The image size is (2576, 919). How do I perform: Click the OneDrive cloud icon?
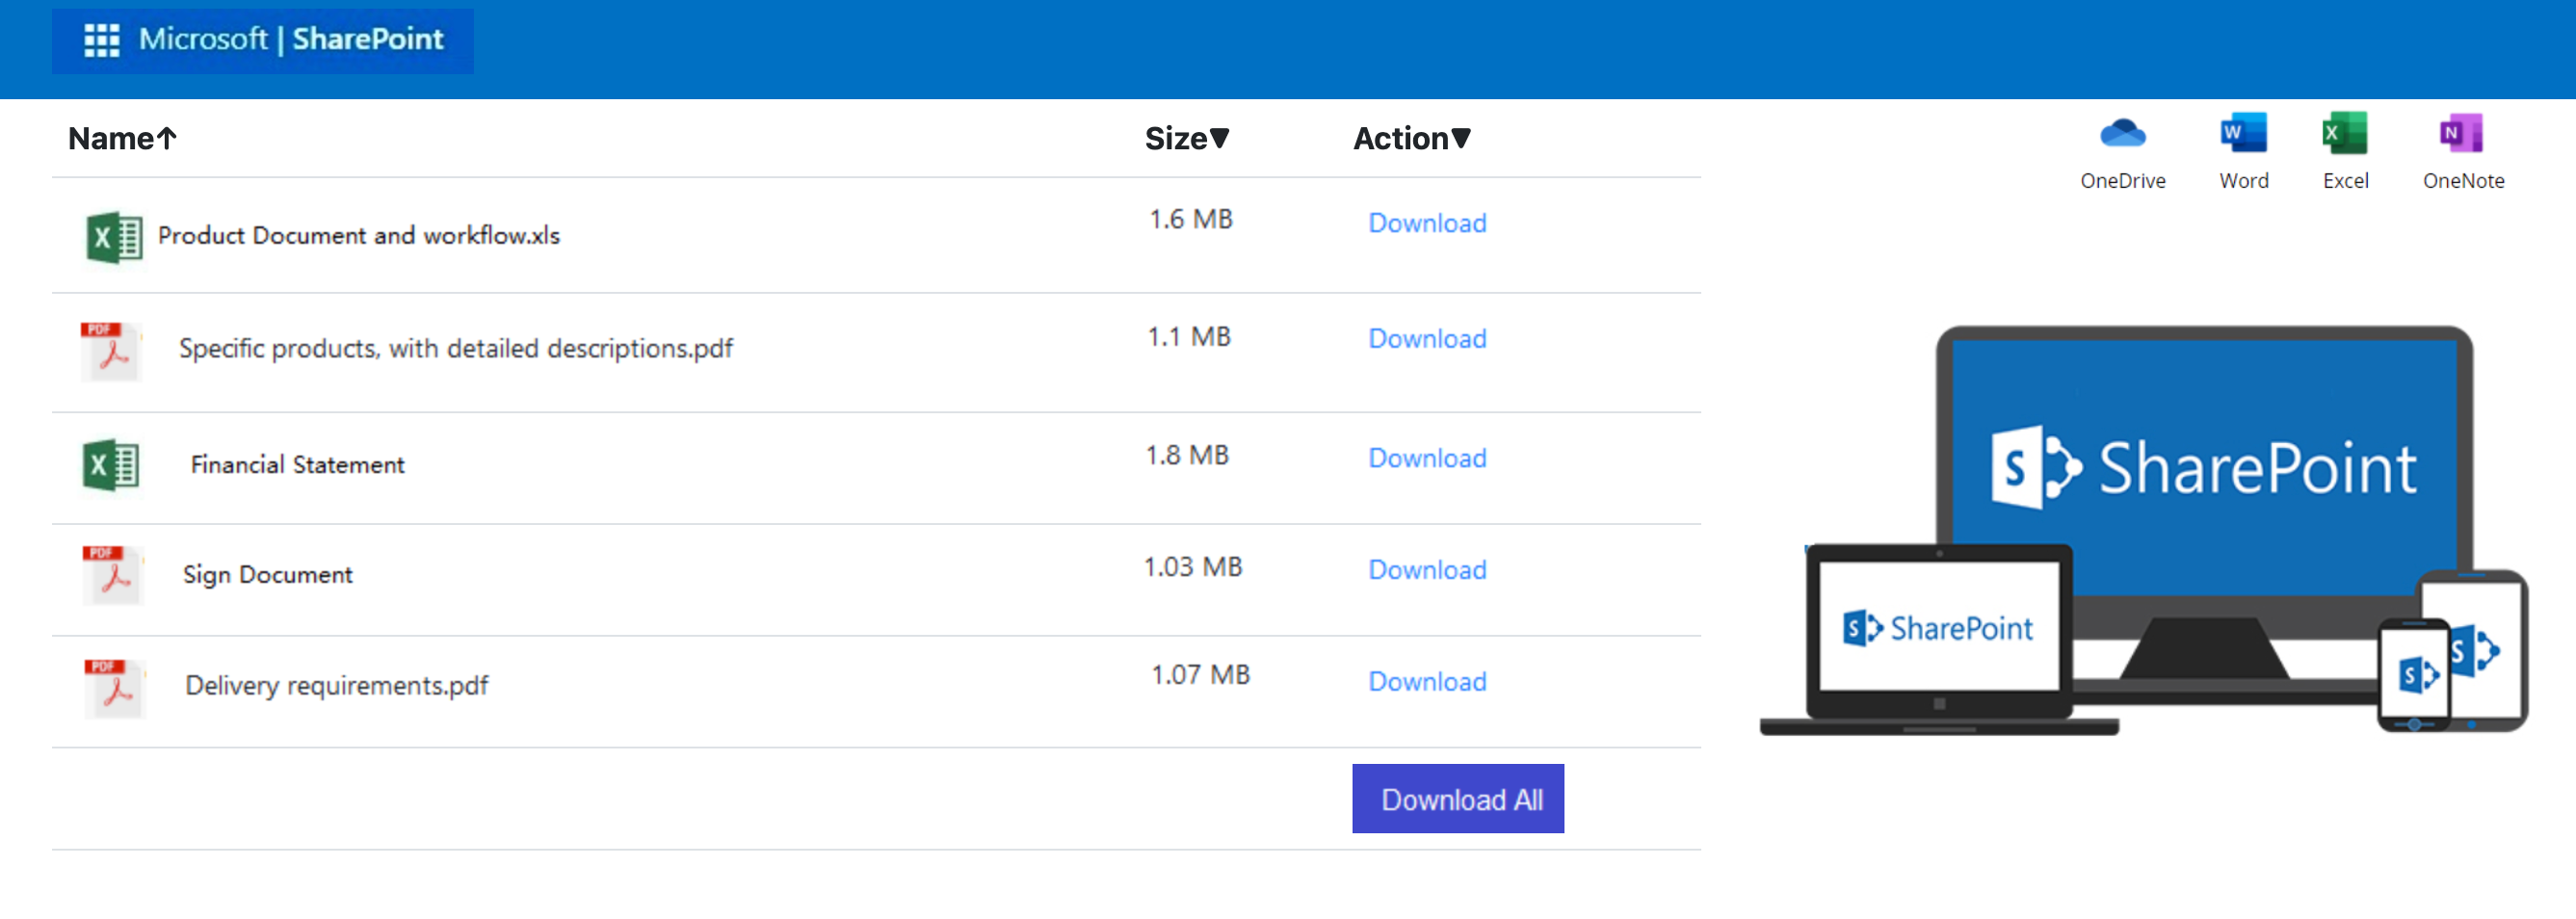tap(2122, 133)
